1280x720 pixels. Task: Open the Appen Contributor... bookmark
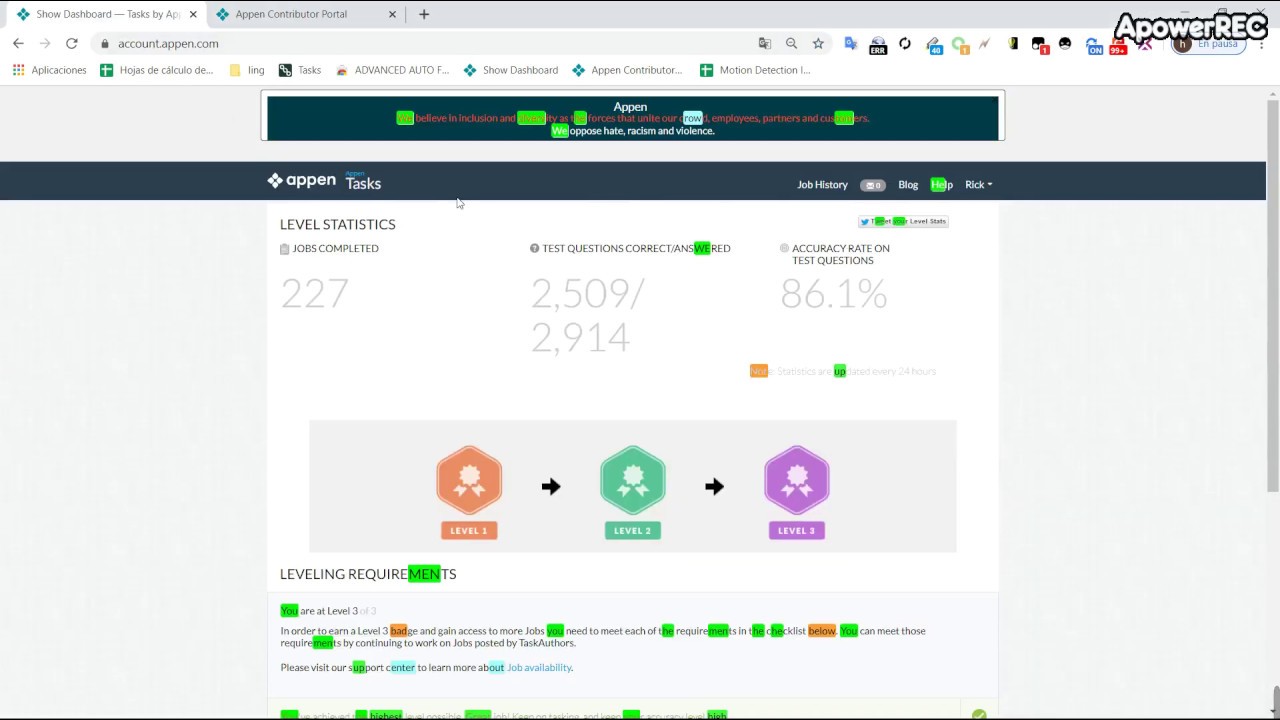(x=627, y=70)
